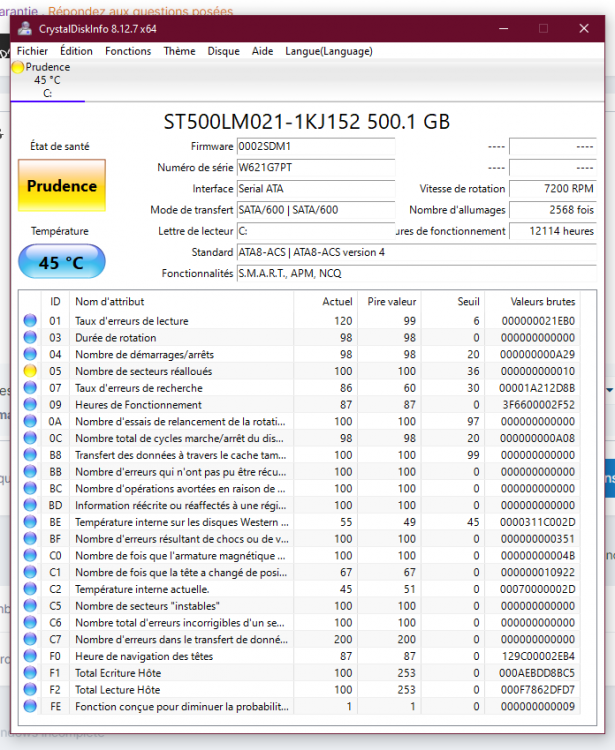Open the Thème menu
The image size is (615, 750).
tap(179, 50)
